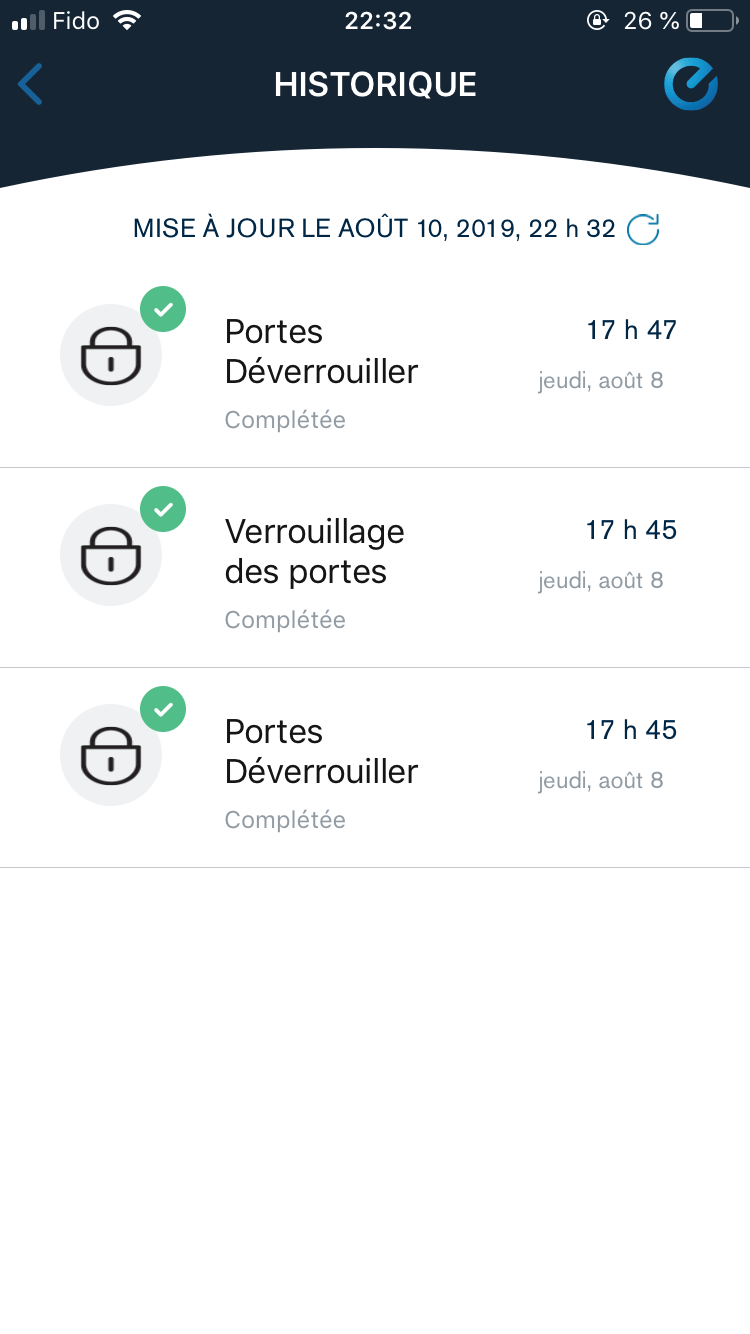Viewport: 750px width, 1334px height.
Task: Tap the green checkmark badge on the last entry
Action: [163, 709]
